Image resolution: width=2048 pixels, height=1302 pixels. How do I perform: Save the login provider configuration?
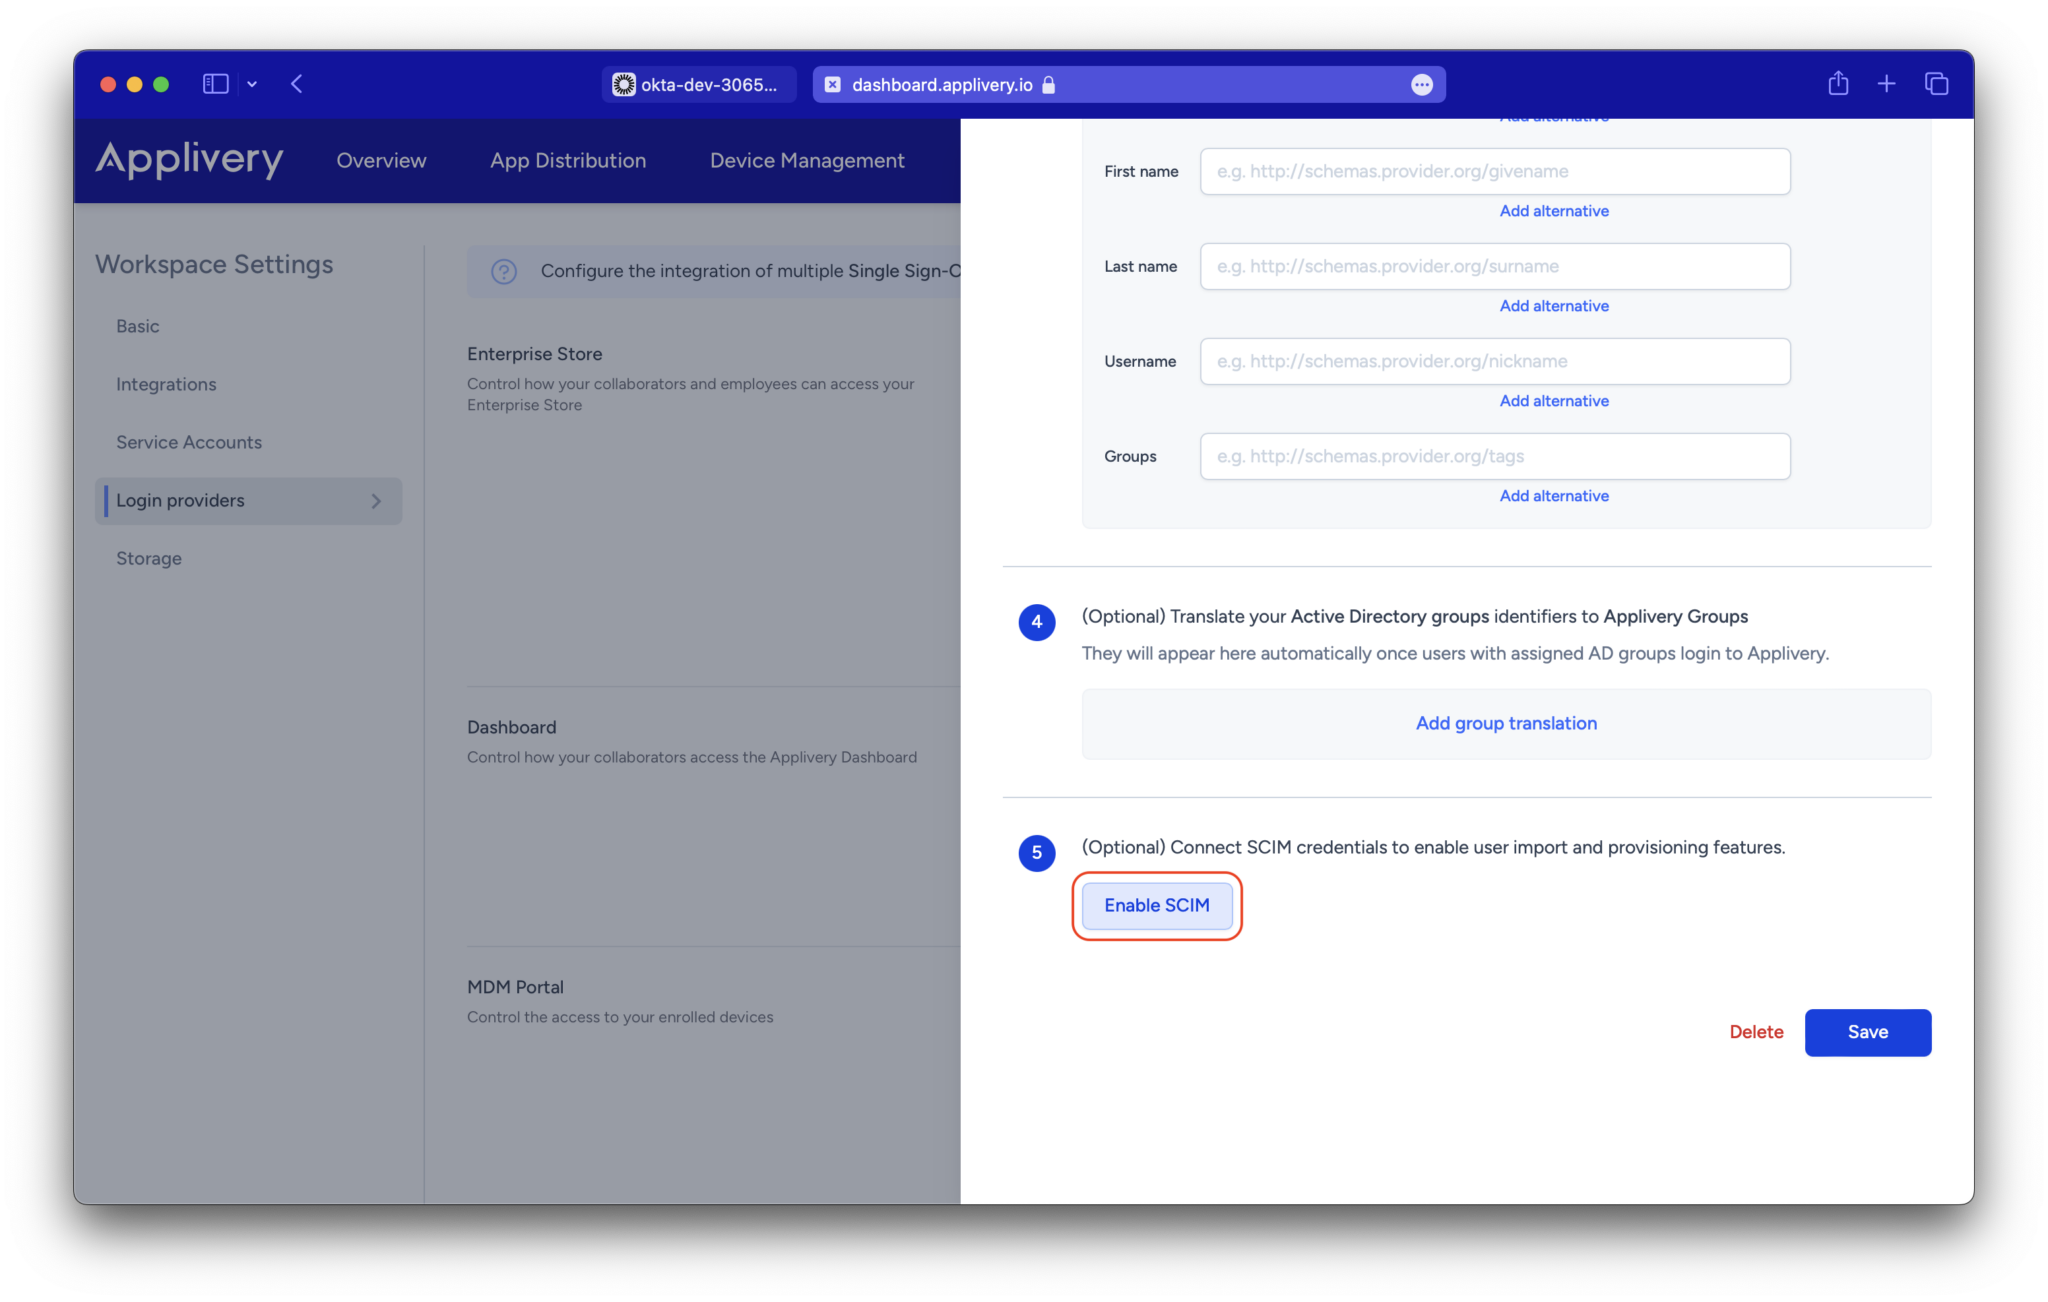1867,1032
